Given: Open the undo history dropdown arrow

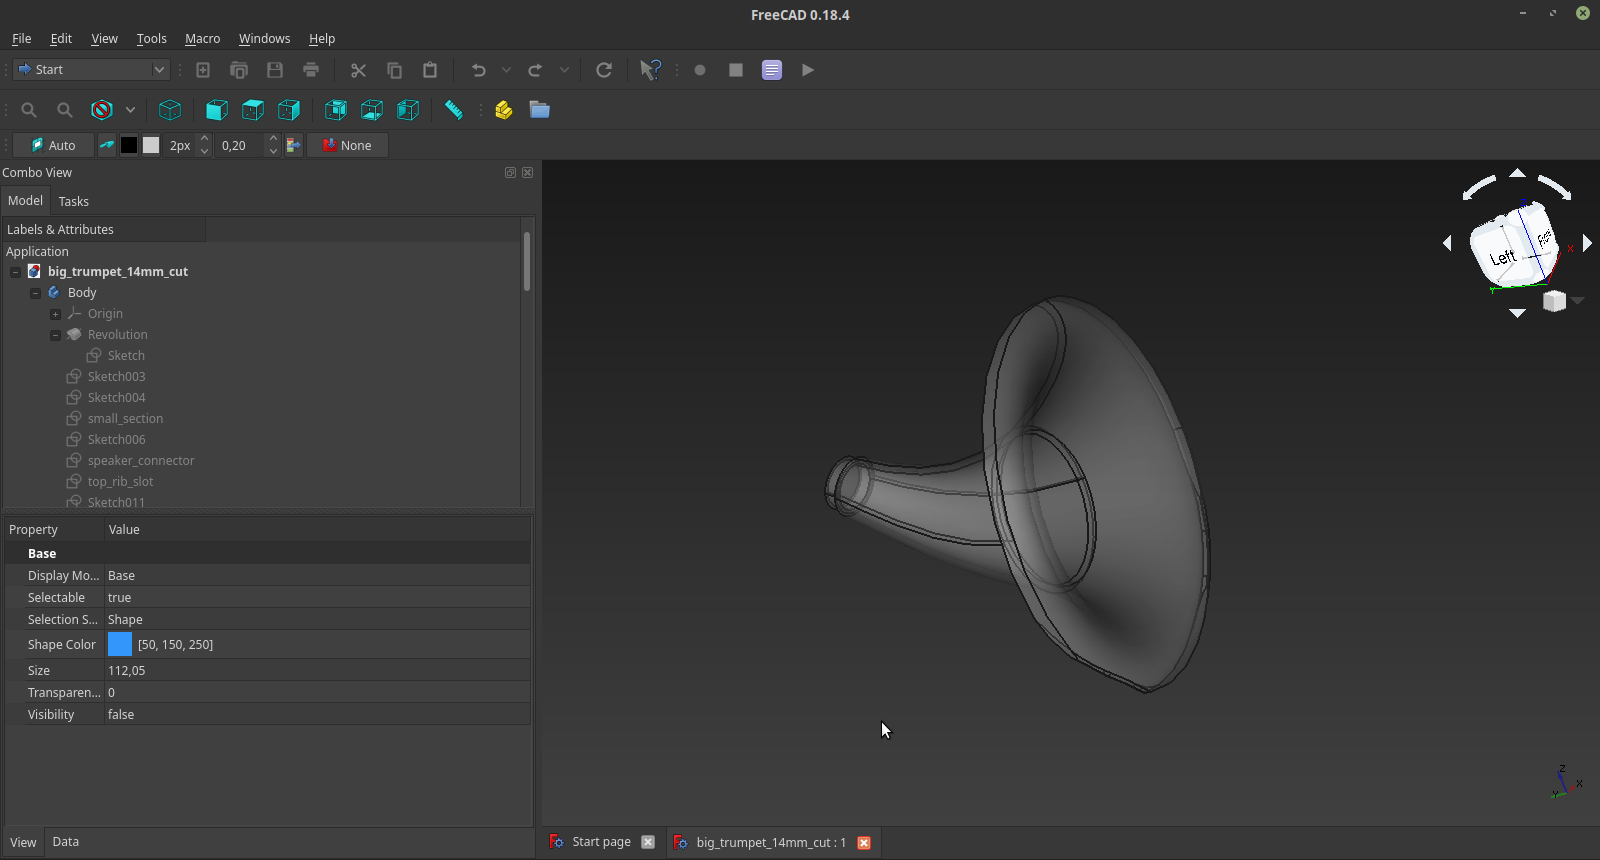Looking at the screenshot, I should 506,70.
